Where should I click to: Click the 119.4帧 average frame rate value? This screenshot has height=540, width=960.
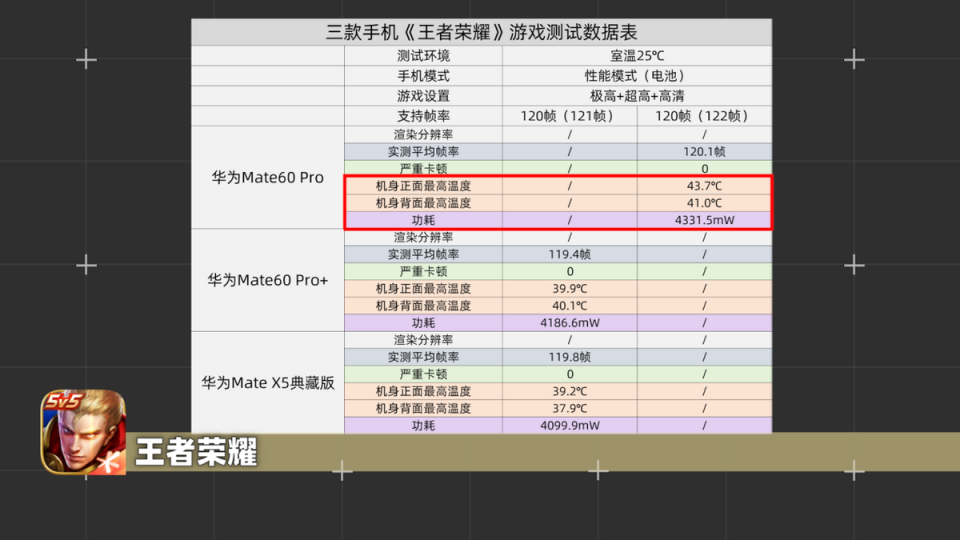tap(569, 255)
